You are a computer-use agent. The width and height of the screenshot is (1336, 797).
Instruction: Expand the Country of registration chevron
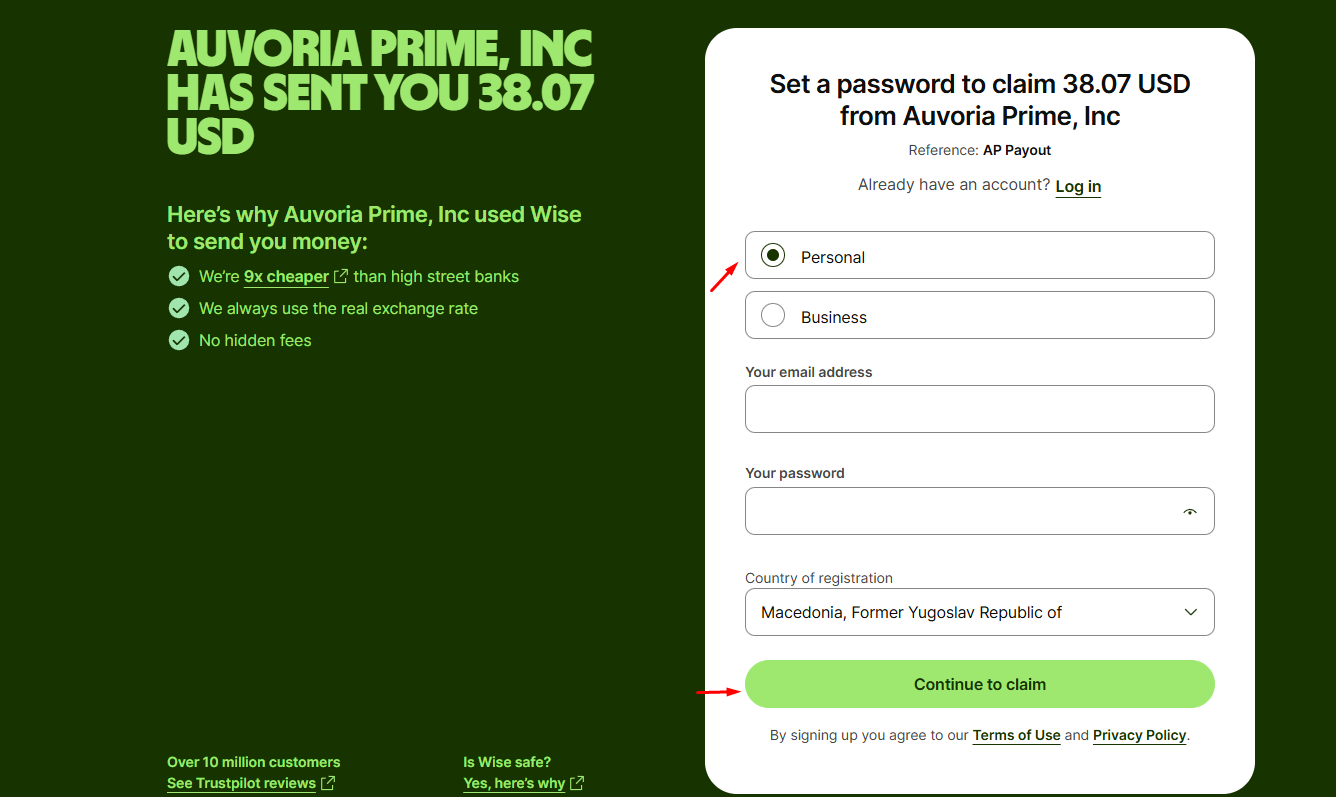click(1191, 612)
